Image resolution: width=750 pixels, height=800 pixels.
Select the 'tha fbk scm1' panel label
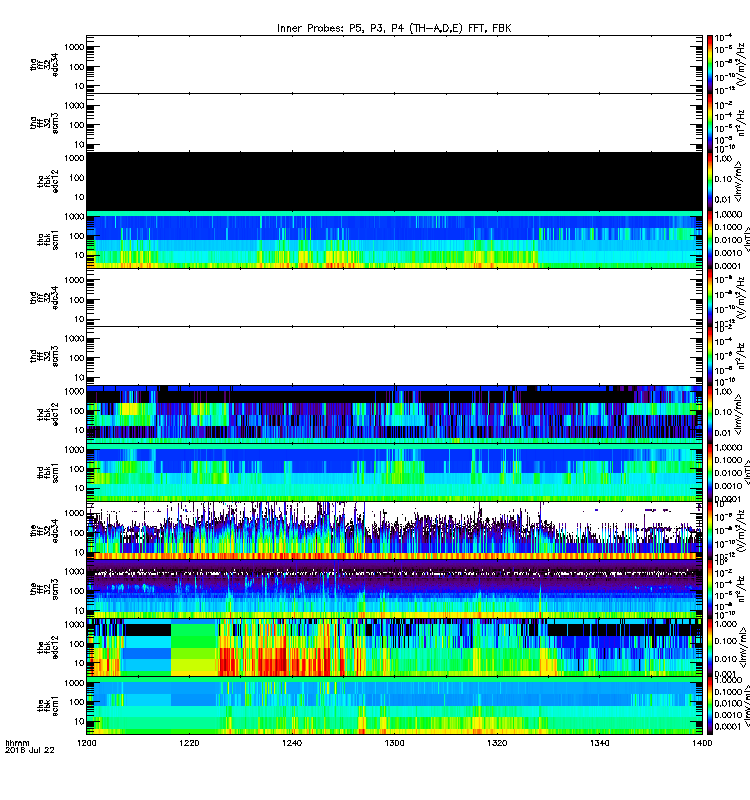coord(48,240)
